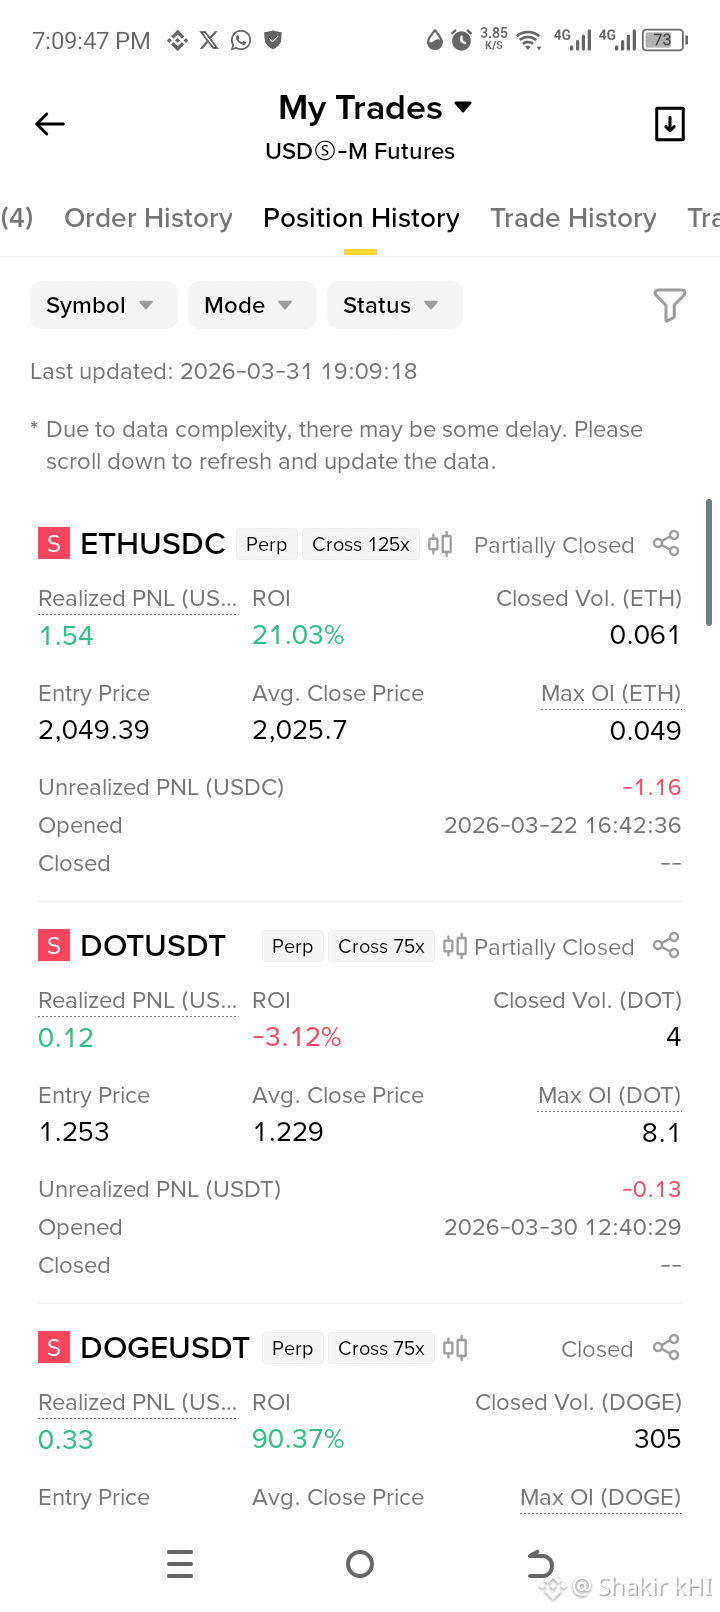Click the vertical scrollbar indicator
The width and height of the screenshot is (720, 1612).
(708, 562)
